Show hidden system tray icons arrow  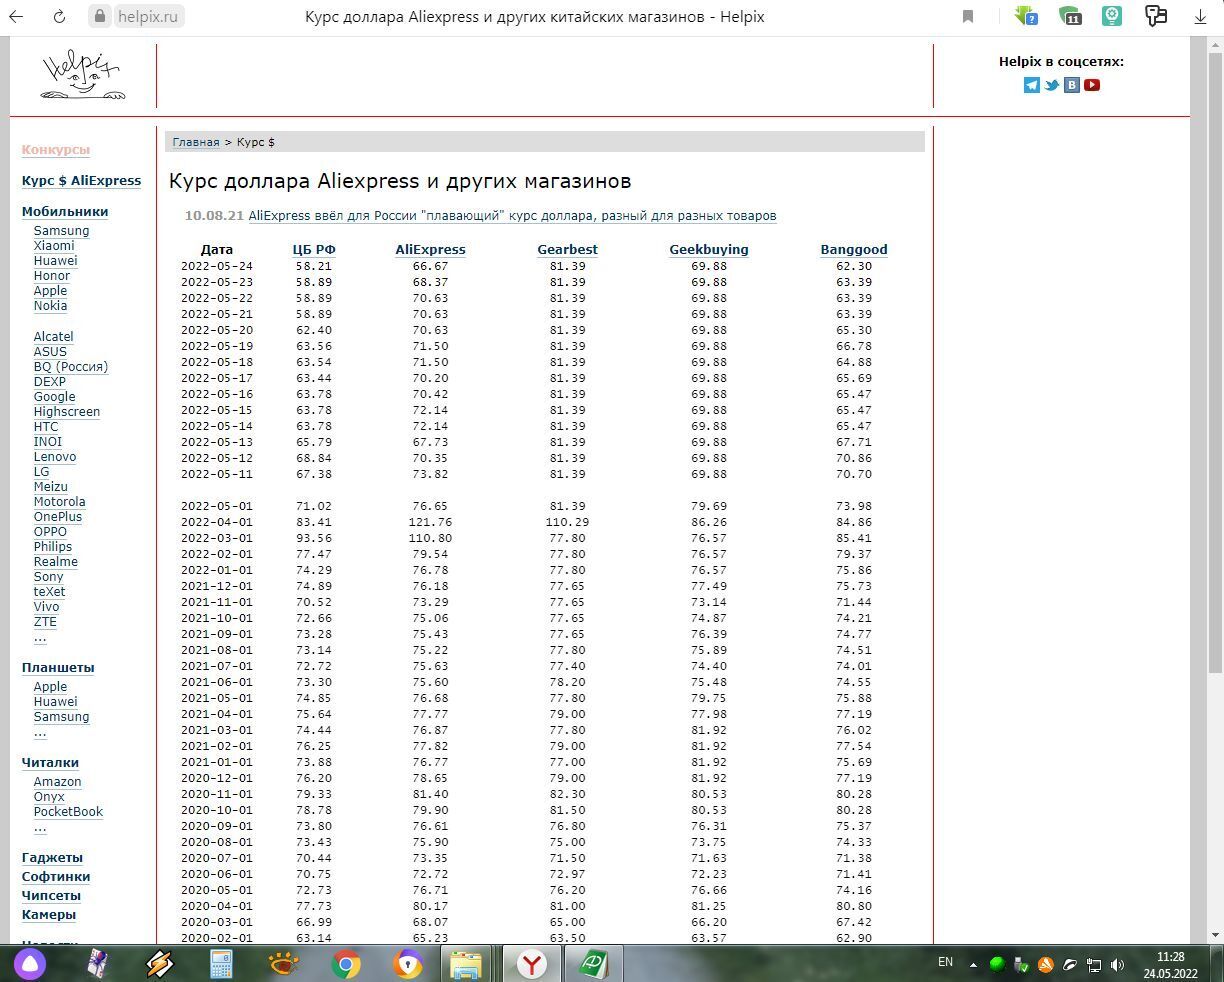pyautogui.click(x=973, y=965)
